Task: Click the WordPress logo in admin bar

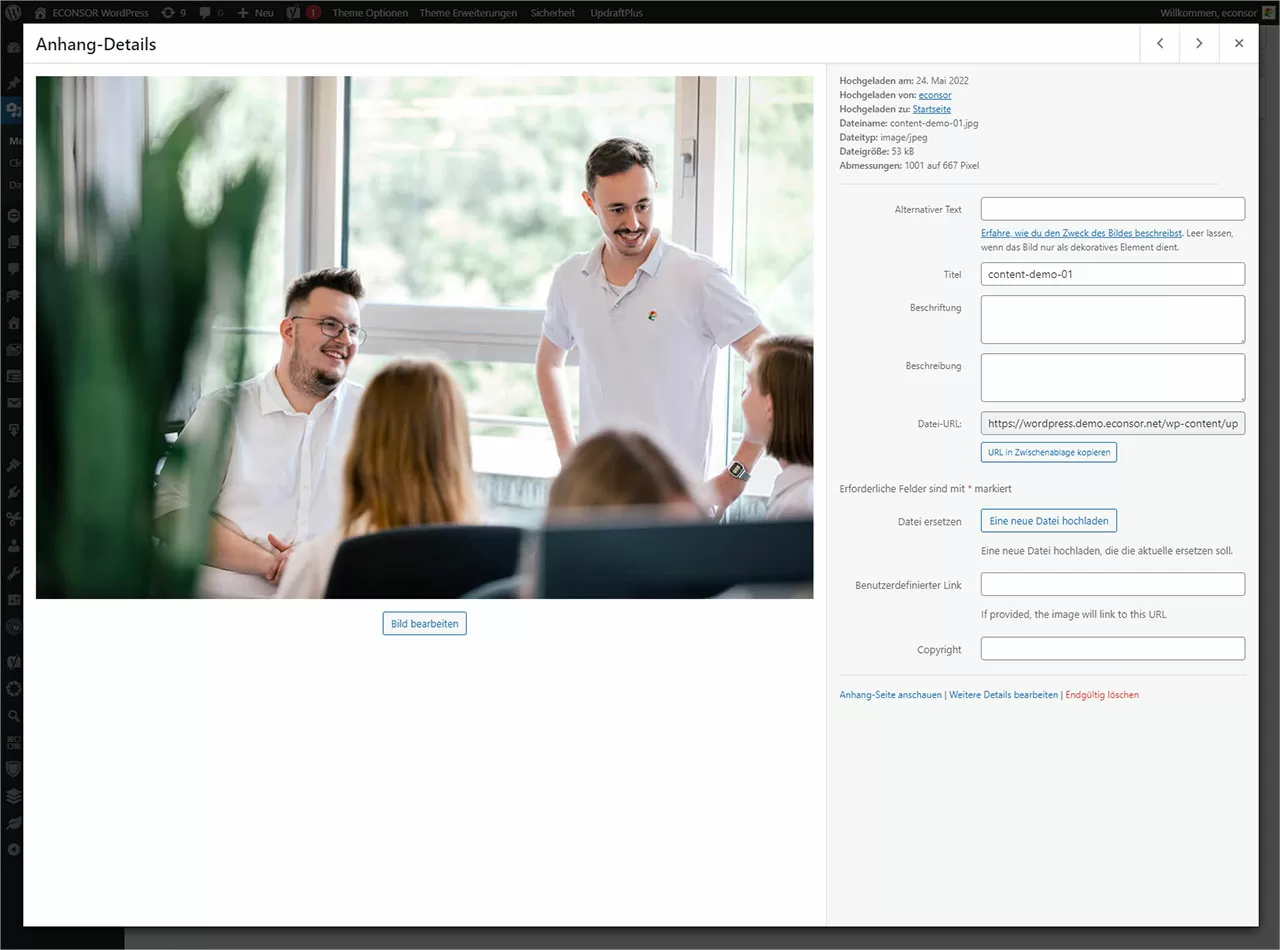Action: click(11, 12)
